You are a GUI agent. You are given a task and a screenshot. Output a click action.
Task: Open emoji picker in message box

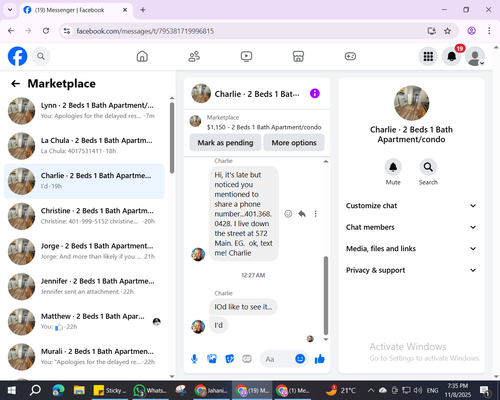pyautogui.click(x=300, y=359)
